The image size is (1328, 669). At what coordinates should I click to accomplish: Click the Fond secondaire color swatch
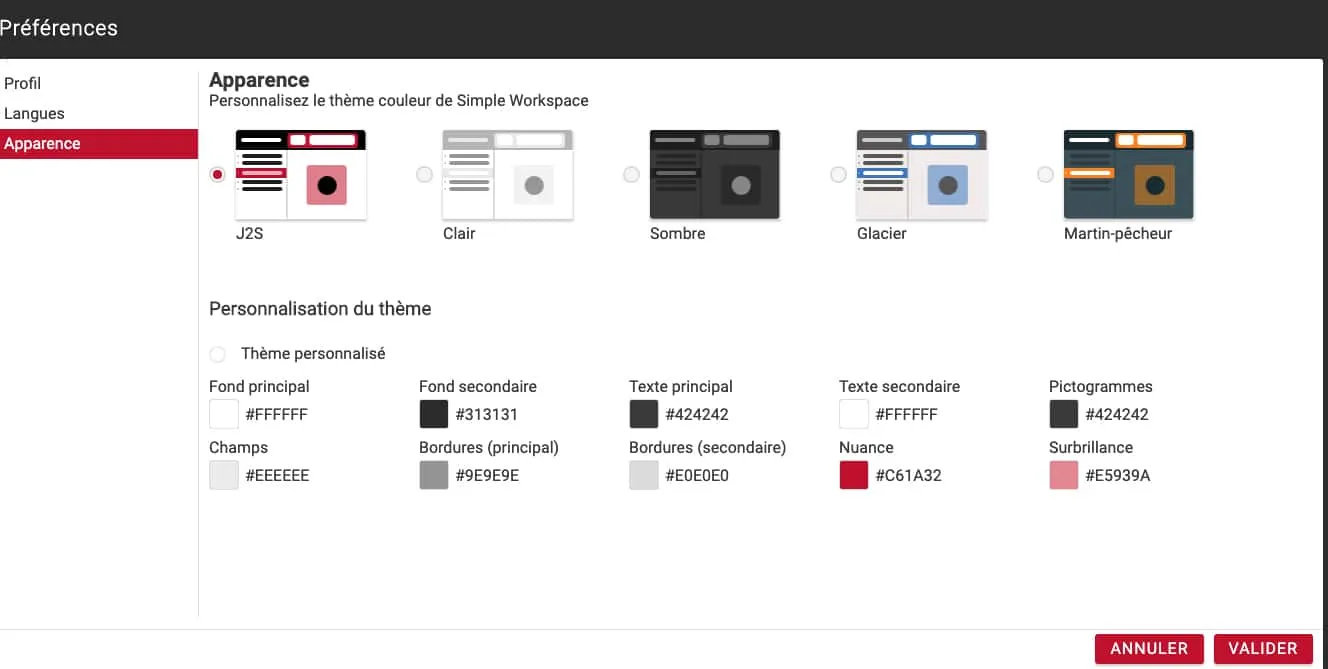click(x=434, y=415)
